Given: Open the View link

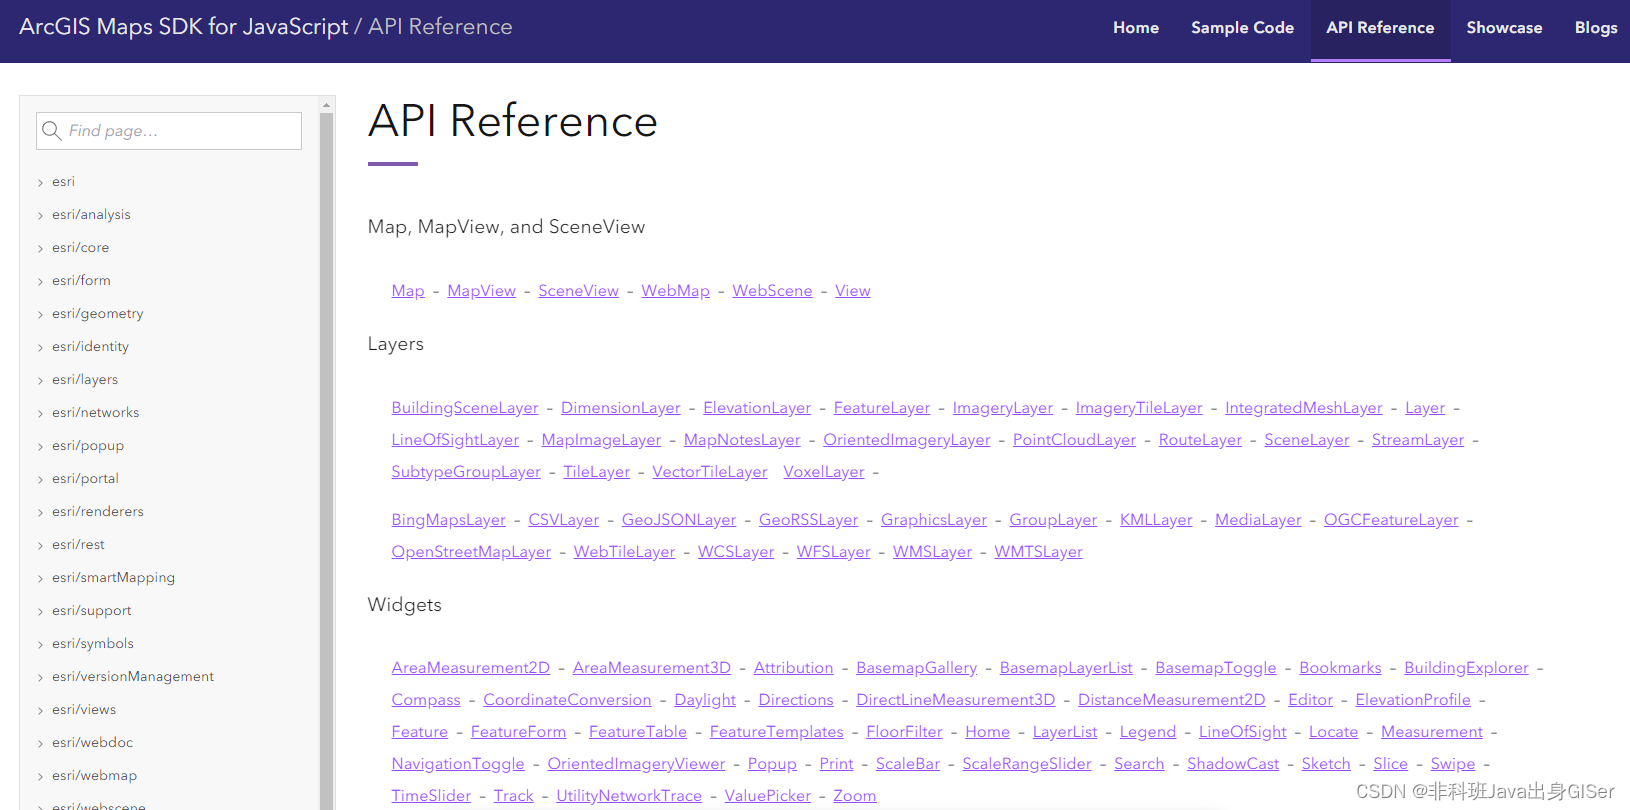Looking at the screenshot, I should tap(852, 291).
